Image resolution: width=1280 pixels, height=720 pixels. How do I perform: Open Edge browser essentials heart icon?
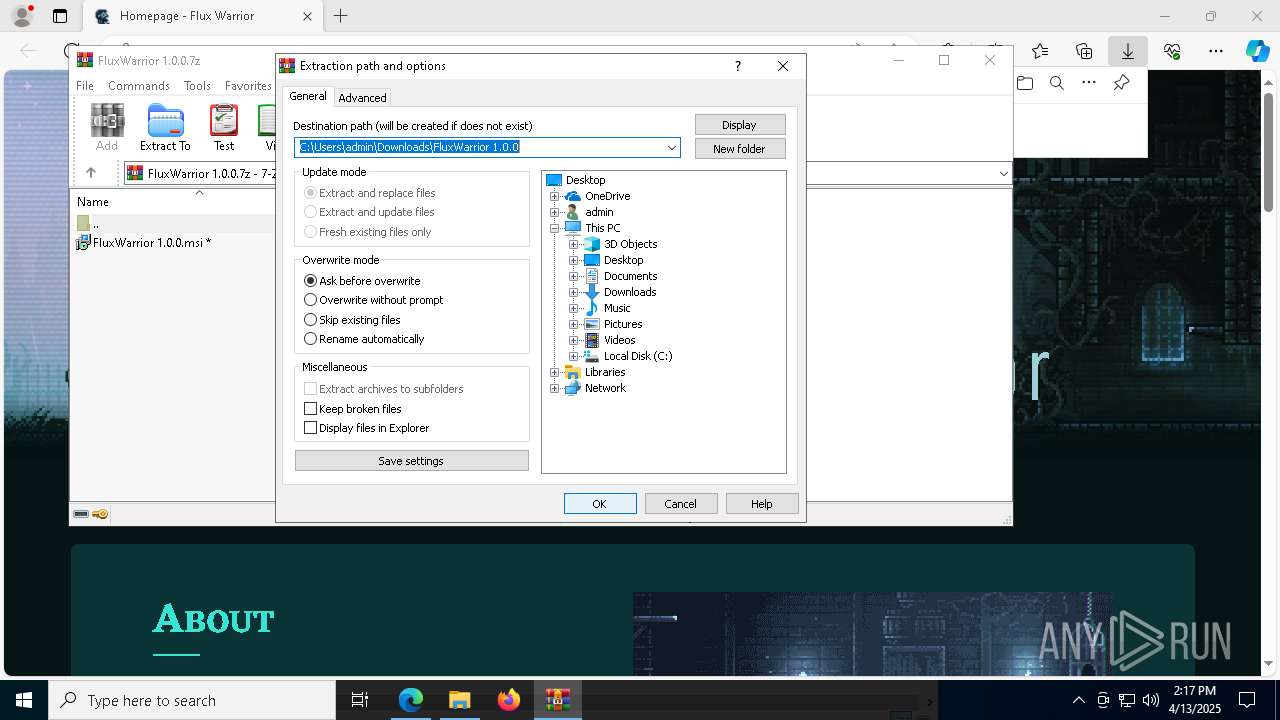point(1172,51)
